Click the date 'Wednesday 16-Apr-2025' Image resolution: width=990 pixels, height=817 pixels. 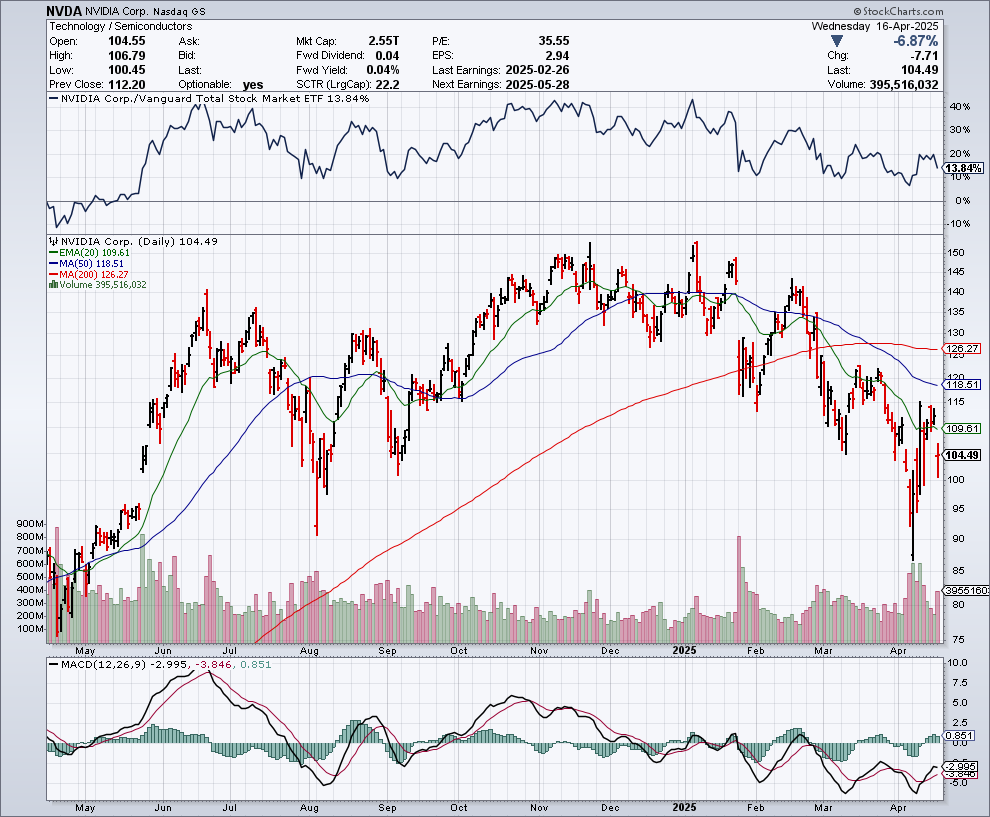(x=874, y=27)
